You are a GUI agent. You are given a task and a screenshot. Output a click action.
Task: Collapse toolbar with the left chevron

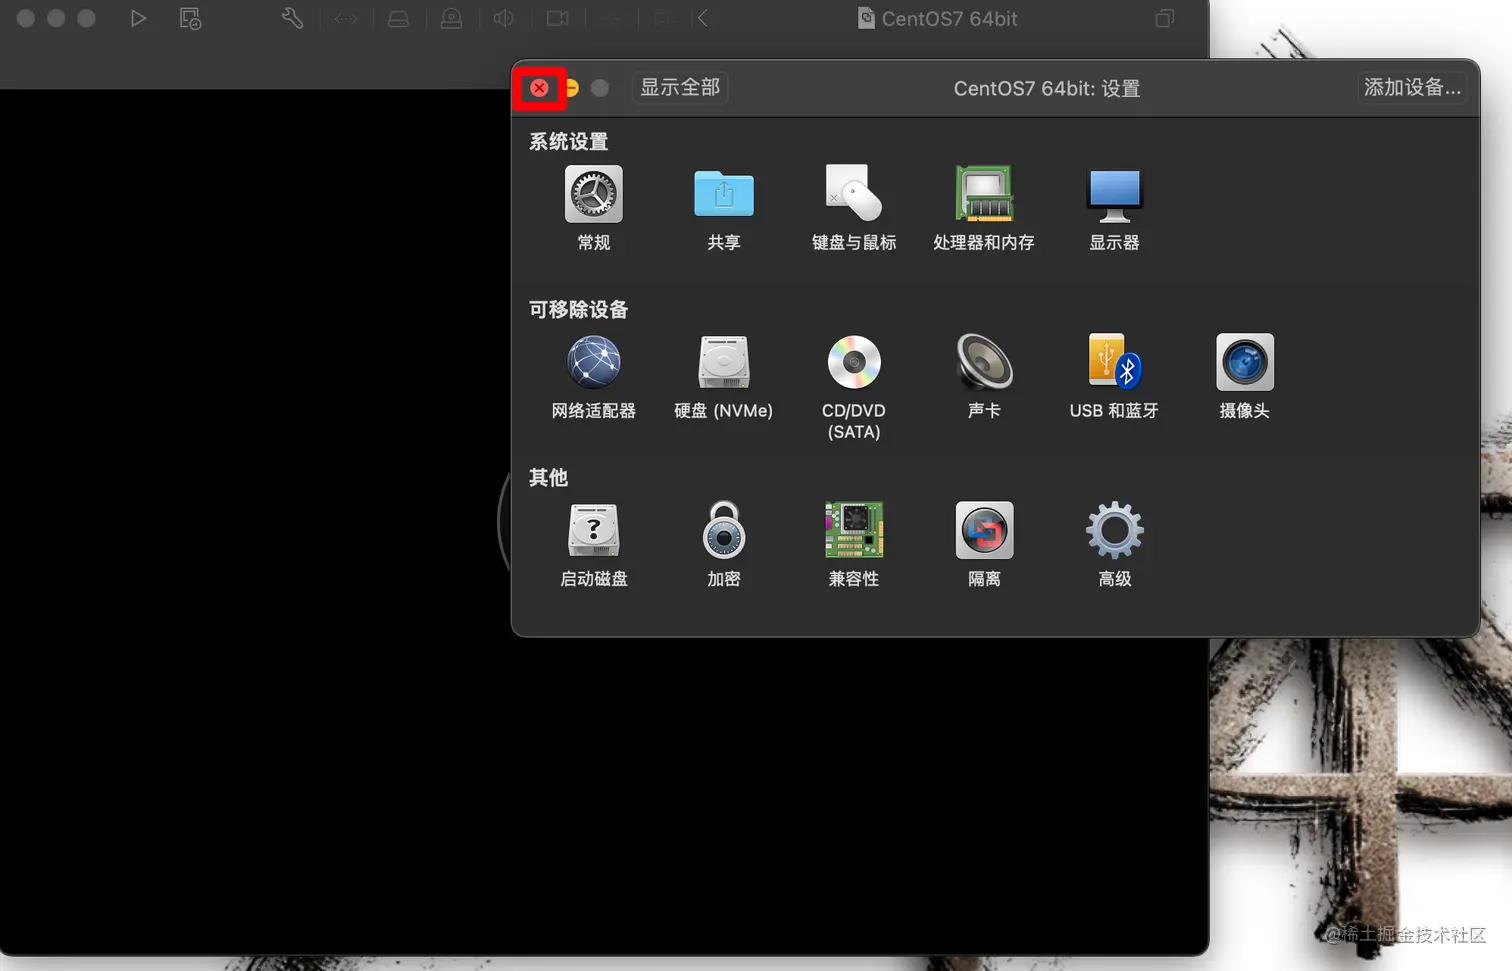pyautogui.click(x=703, y=18)
